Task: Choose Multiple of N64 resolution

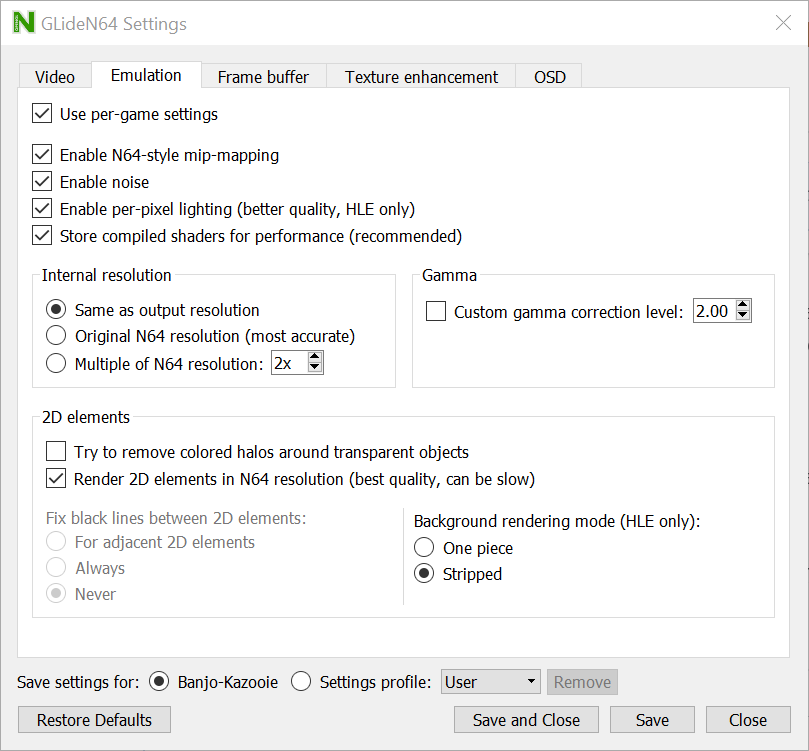Action: 56,362
